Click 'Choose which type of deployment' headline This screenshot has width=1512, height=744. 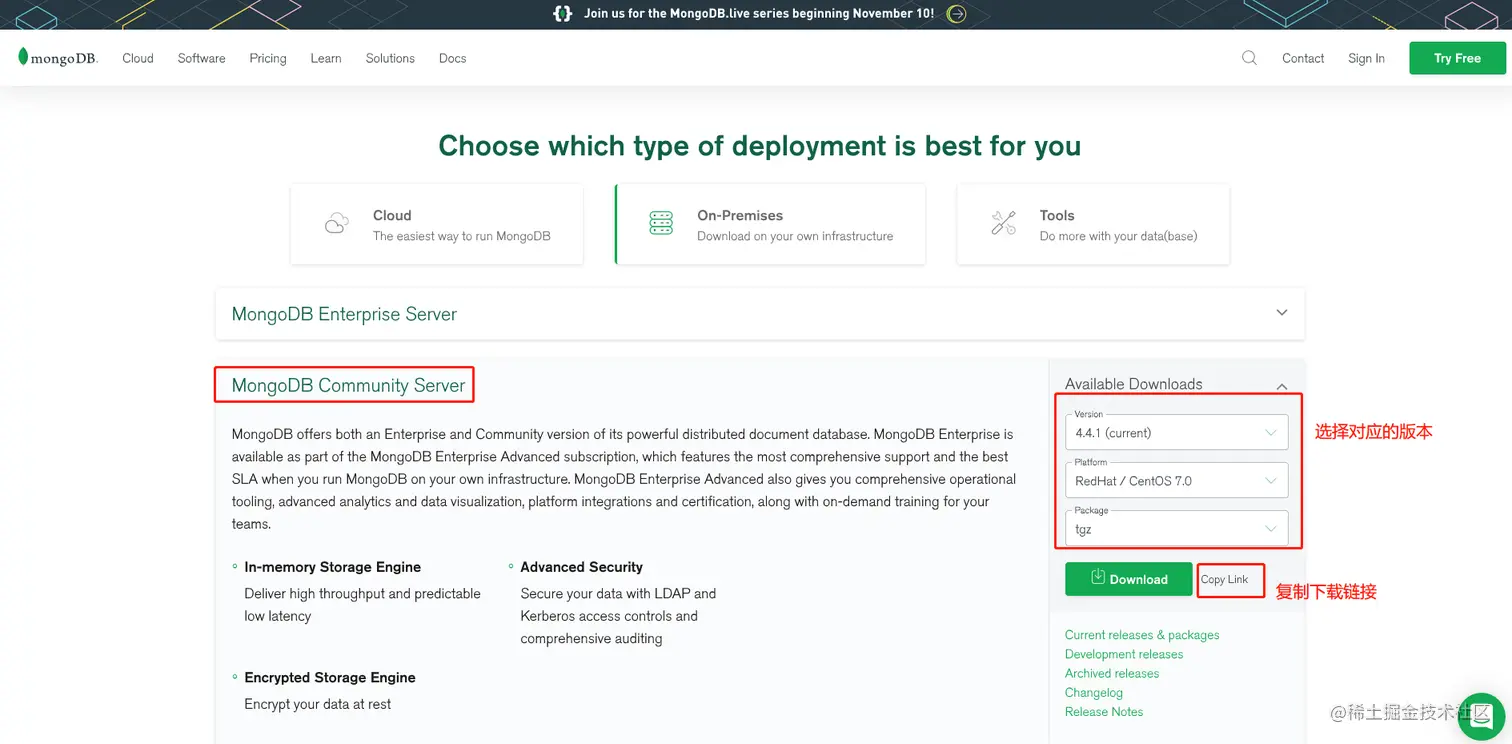pyautogui.click(x=760, y=146)
